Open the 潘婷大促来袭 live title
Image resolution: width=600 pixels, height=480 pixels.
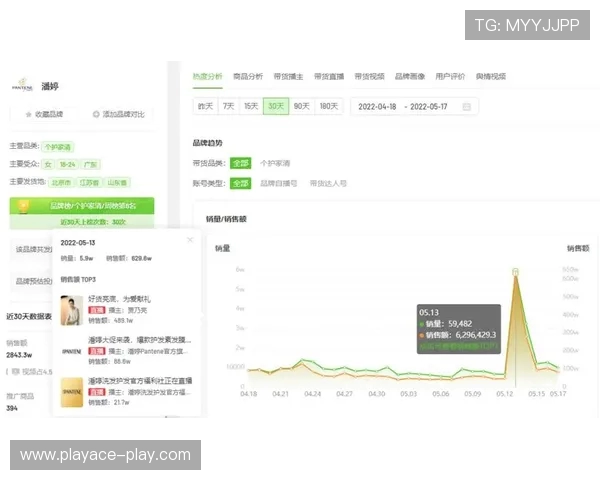[140, 340]
